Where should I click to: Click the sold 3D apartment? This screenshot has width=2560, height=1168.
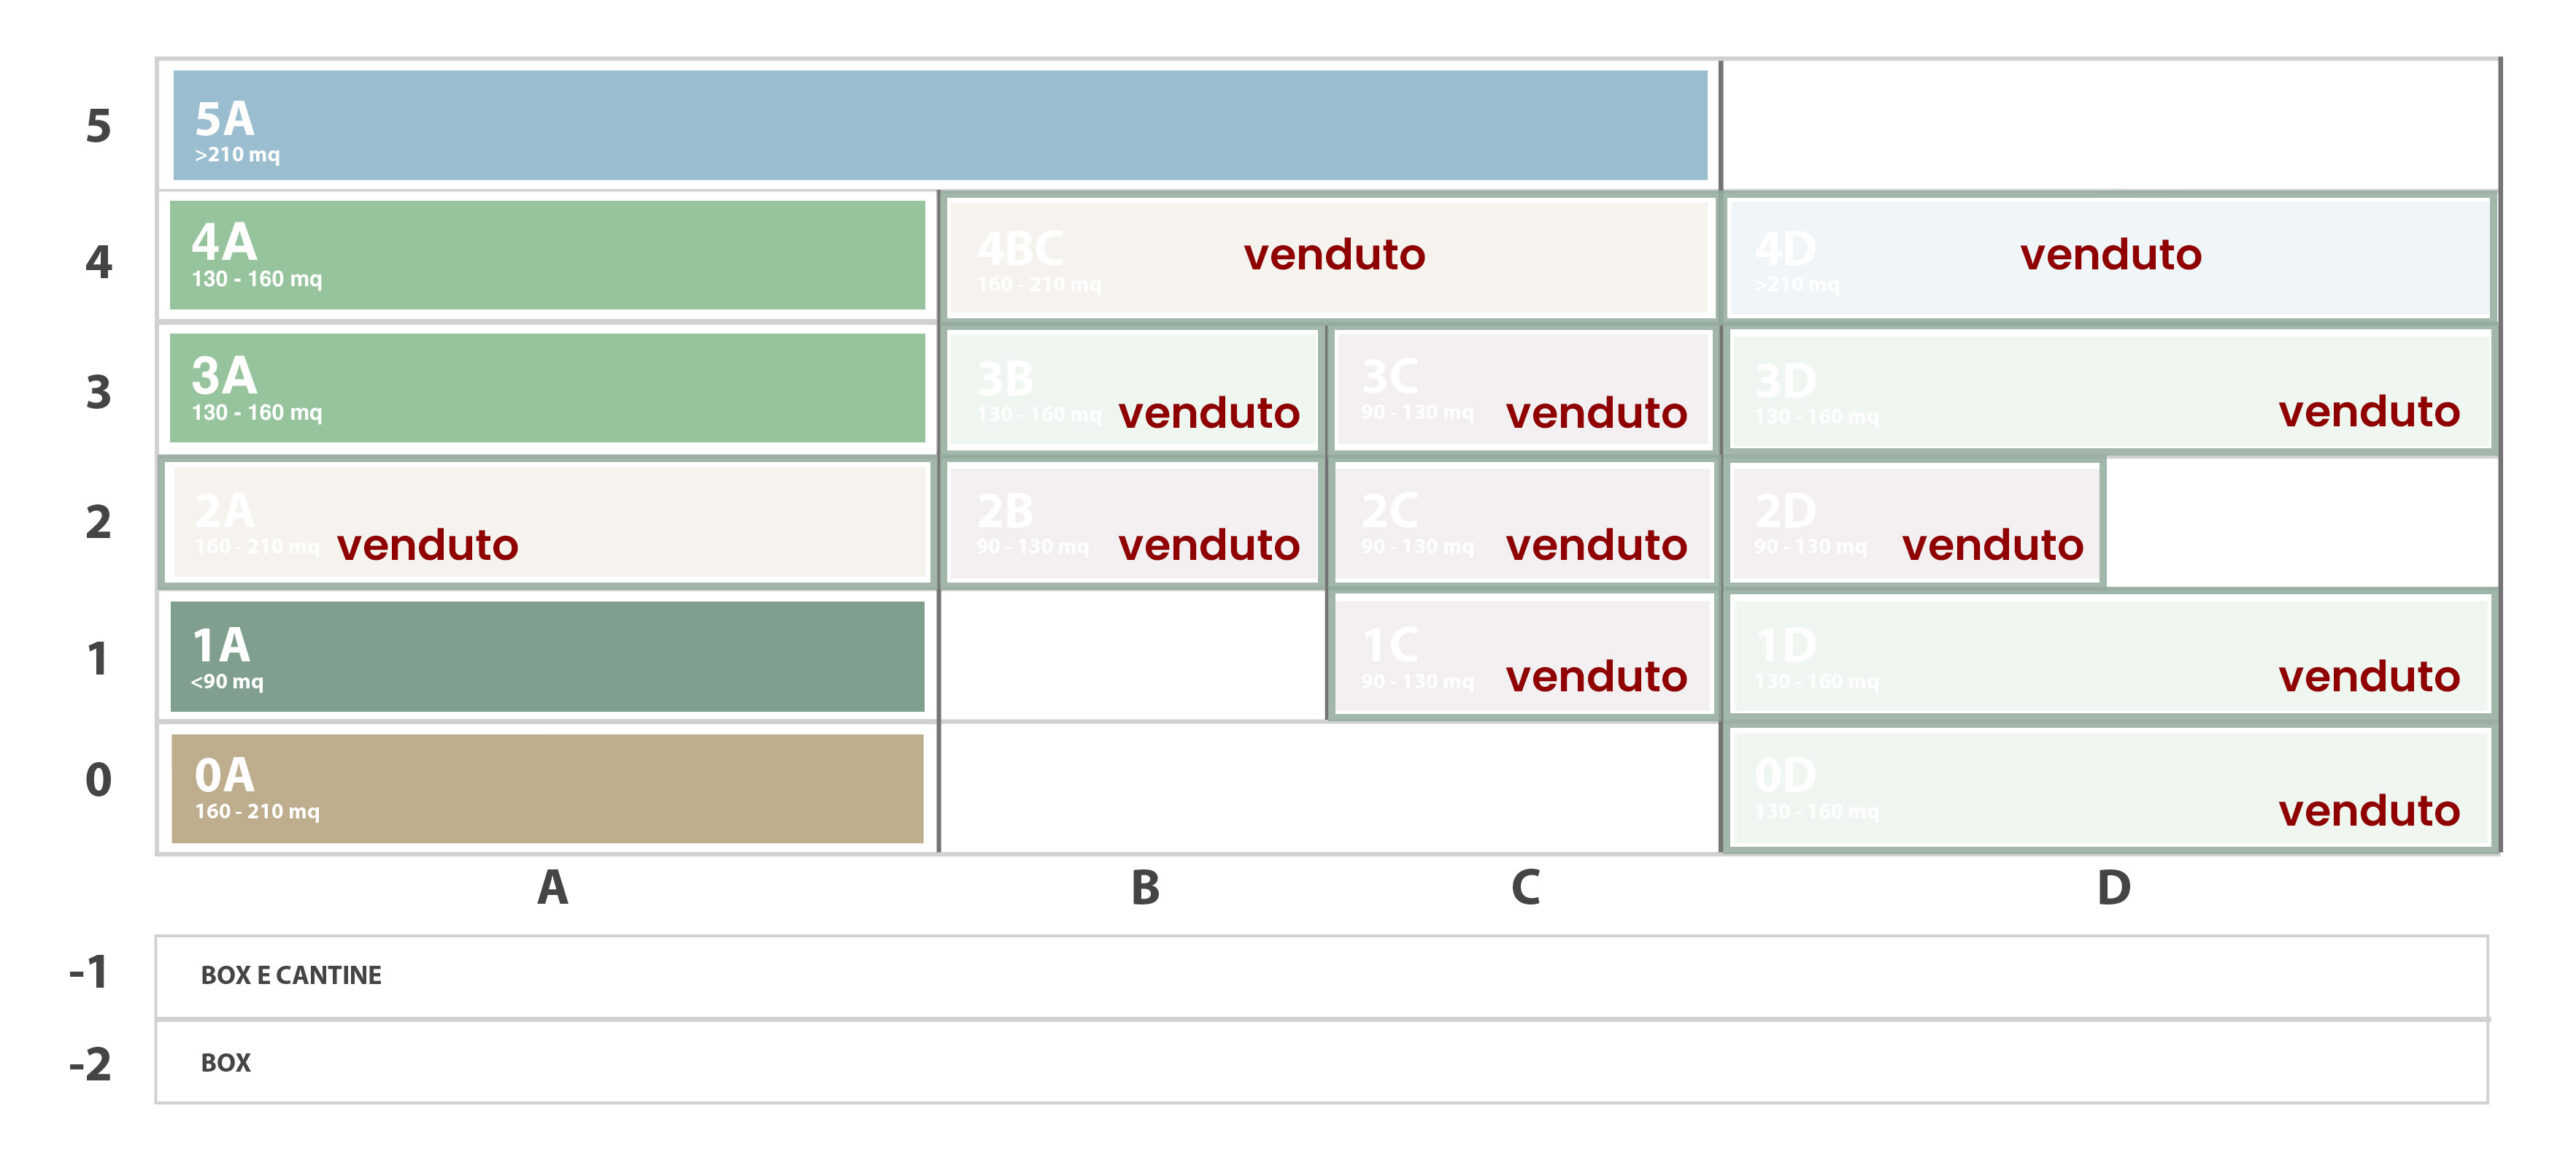point(2110,390)
